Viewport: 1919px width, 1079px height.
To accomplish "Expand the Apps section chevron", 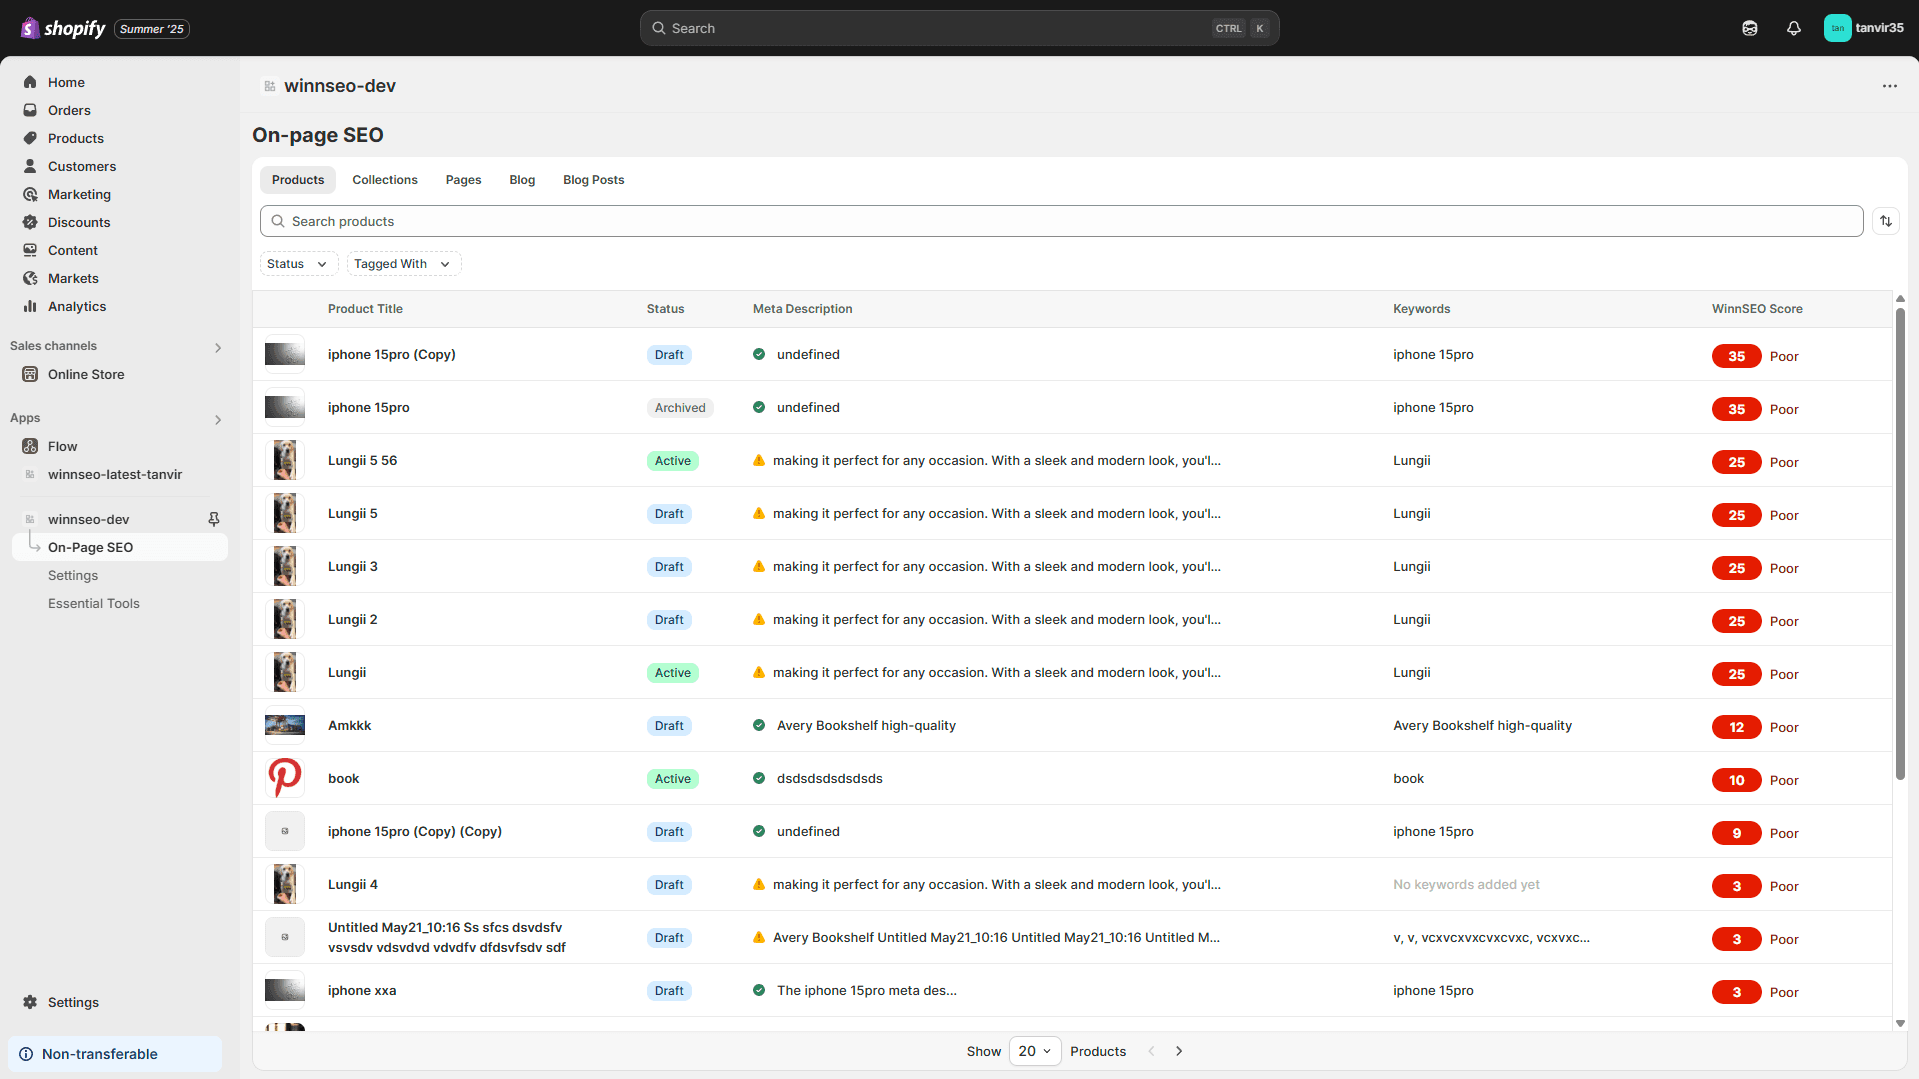I will coord(218,419).
